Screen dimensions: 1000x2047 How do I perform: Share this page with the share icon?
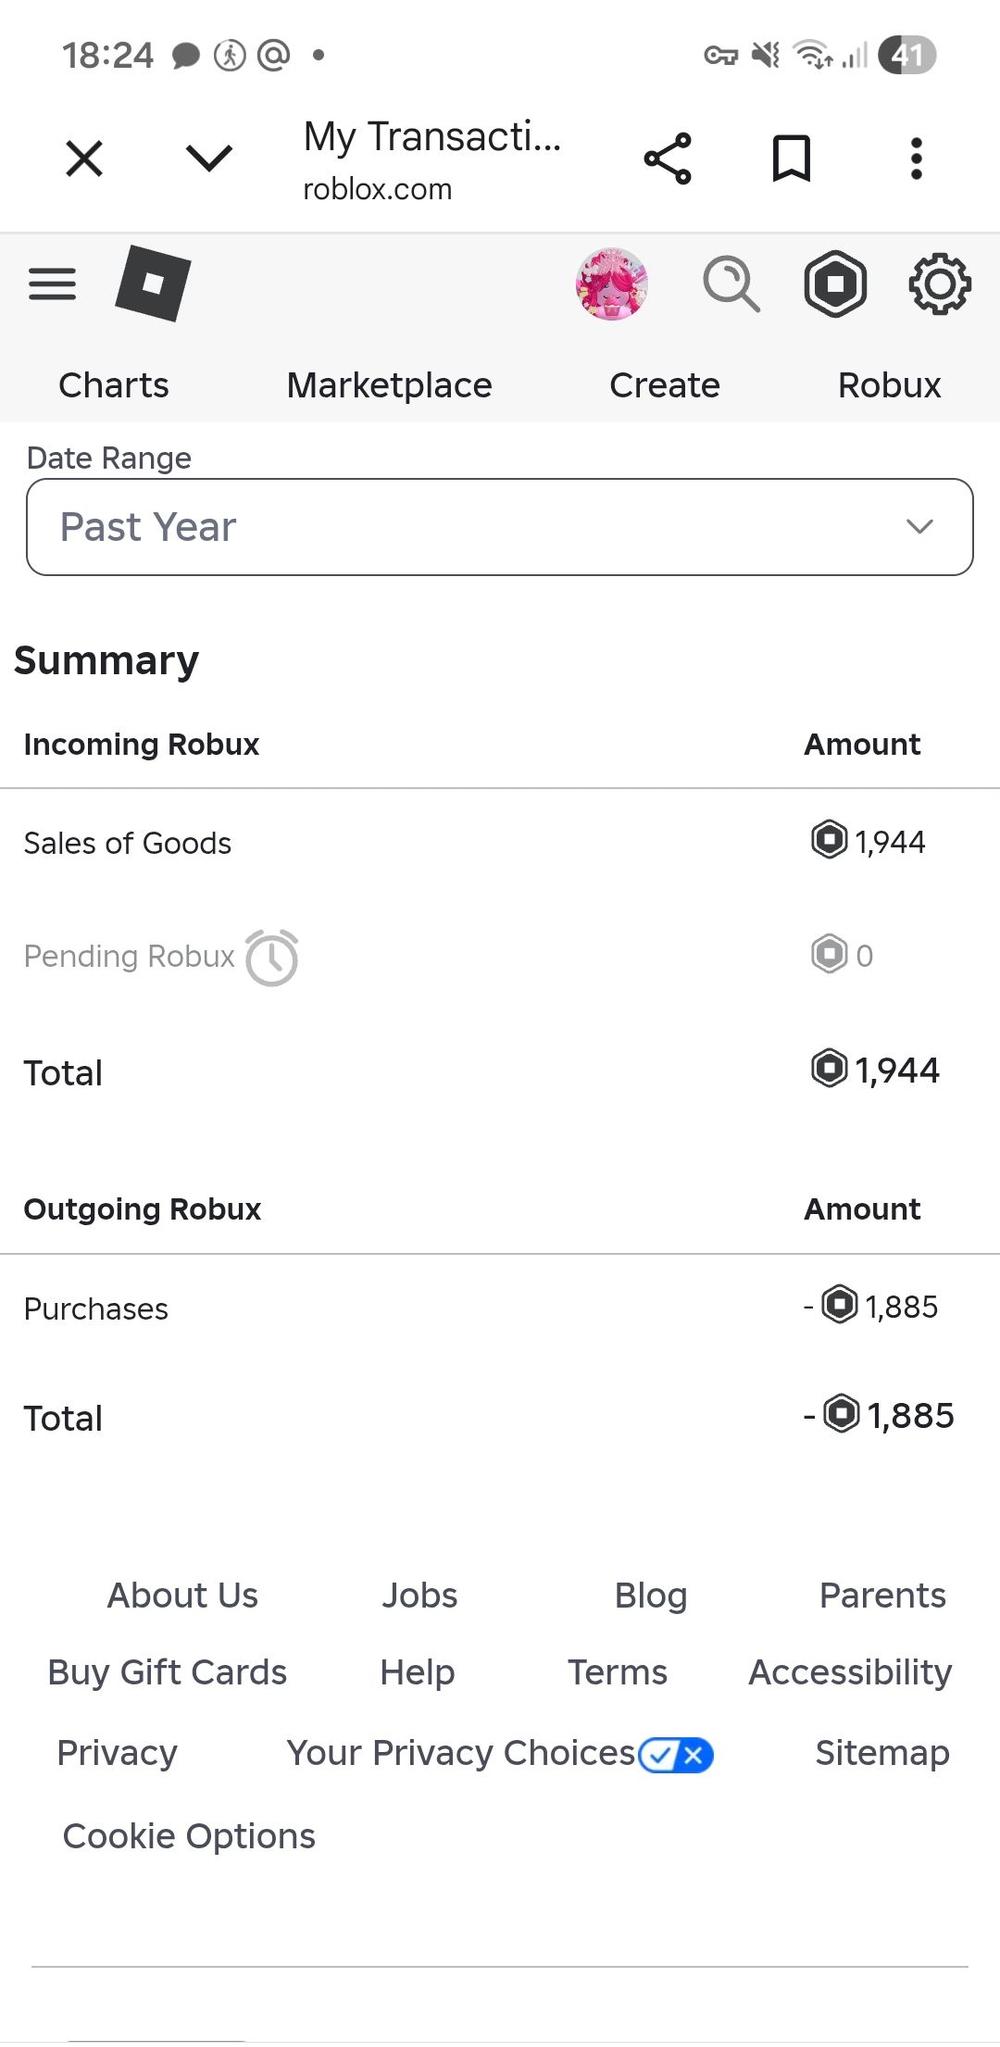pyautogui.click(x=668, y=159)
